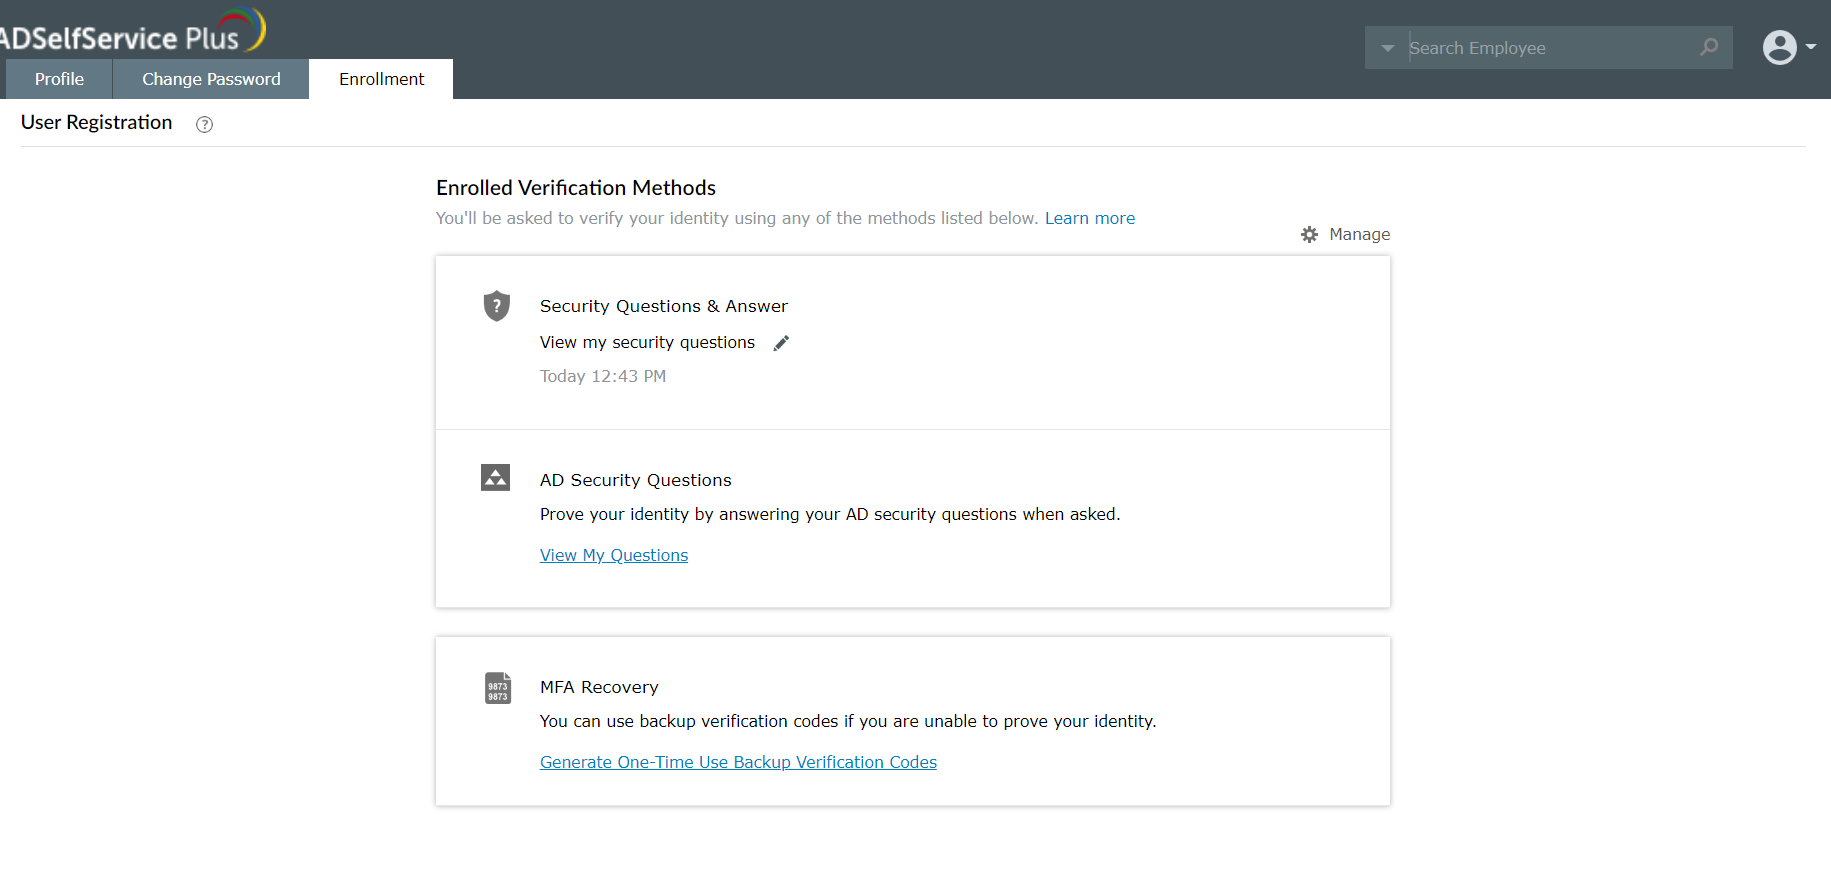The height and width of the screenshot is (872, 1831).
Task: Click the Search Employee input field
Action: (1545, 48)
